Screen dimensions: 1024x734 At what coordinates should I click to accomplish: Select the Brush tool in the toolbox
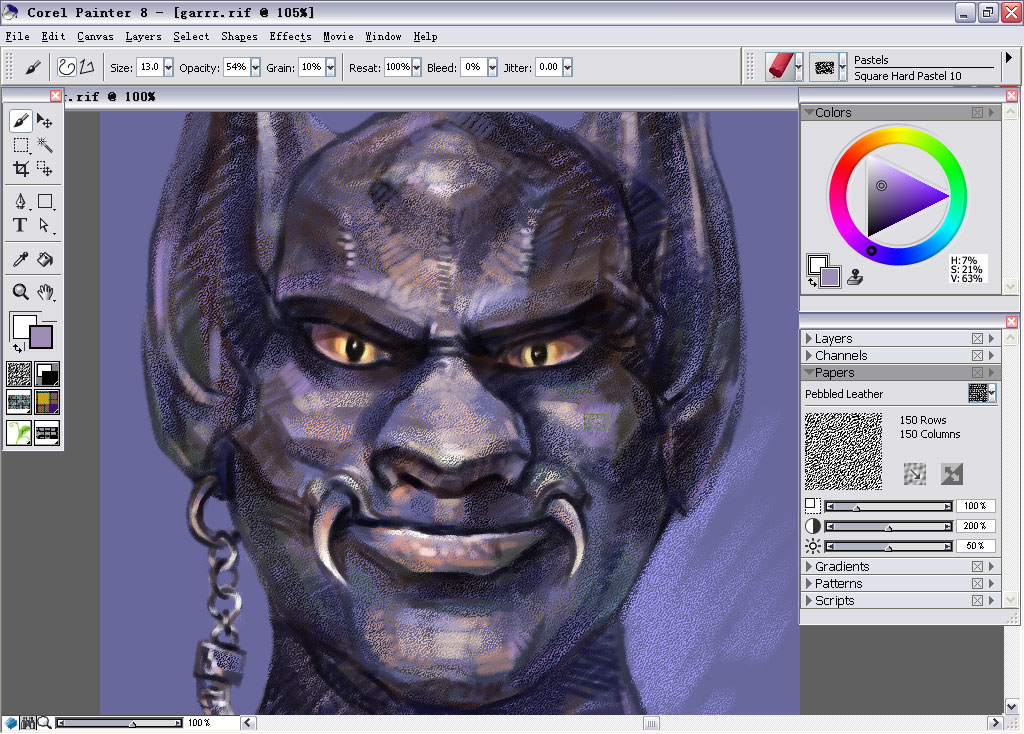pyautogui.click(x=20, y=121)
